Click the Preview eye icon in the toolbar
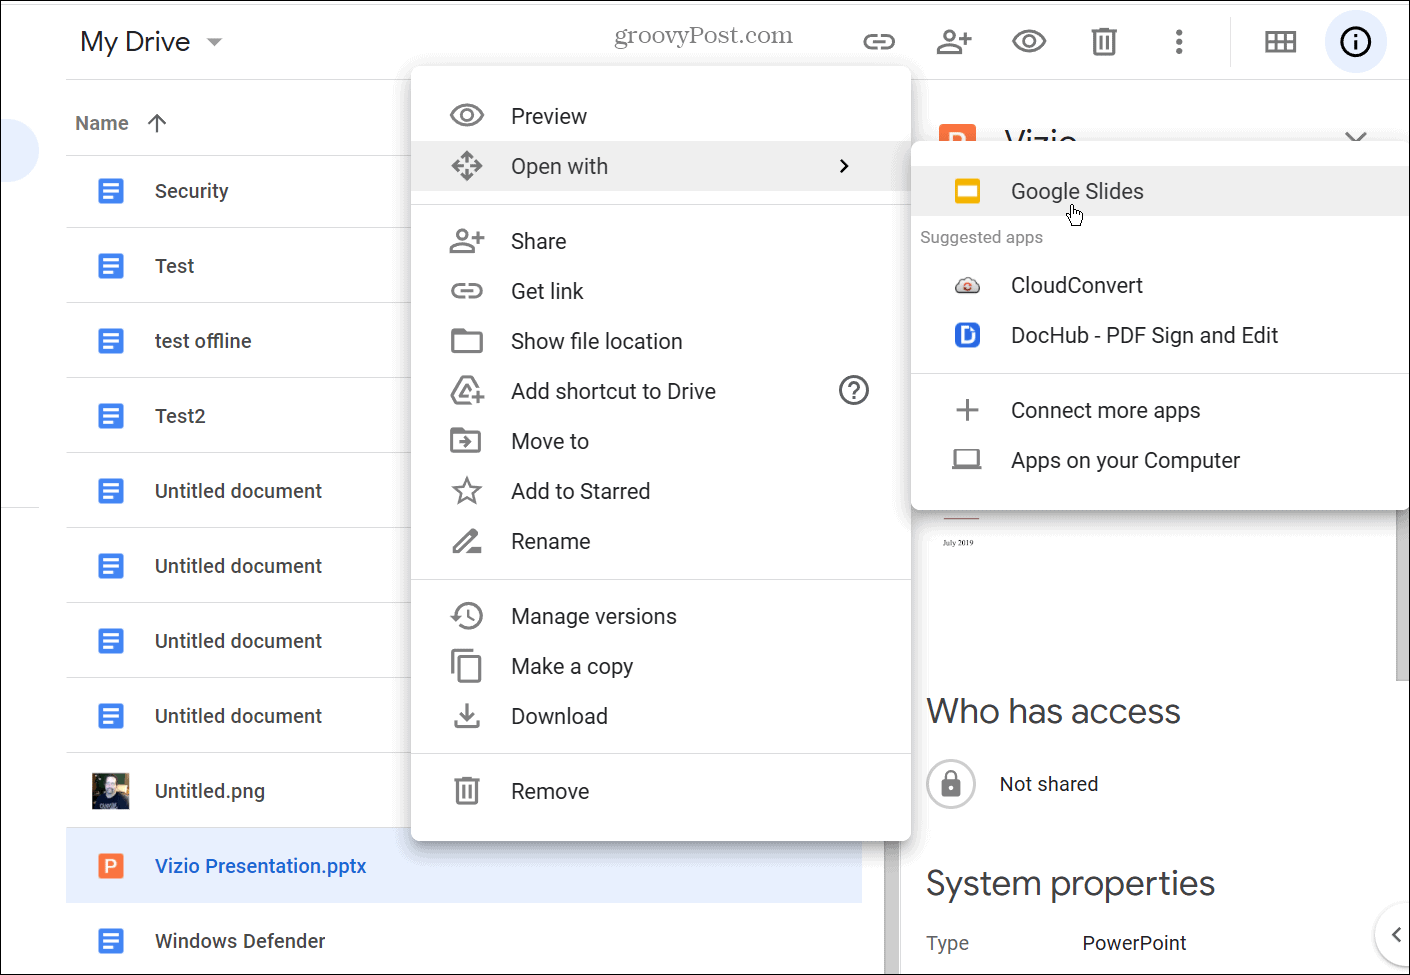1410x975 pixels. click(x=1029, y=42)
